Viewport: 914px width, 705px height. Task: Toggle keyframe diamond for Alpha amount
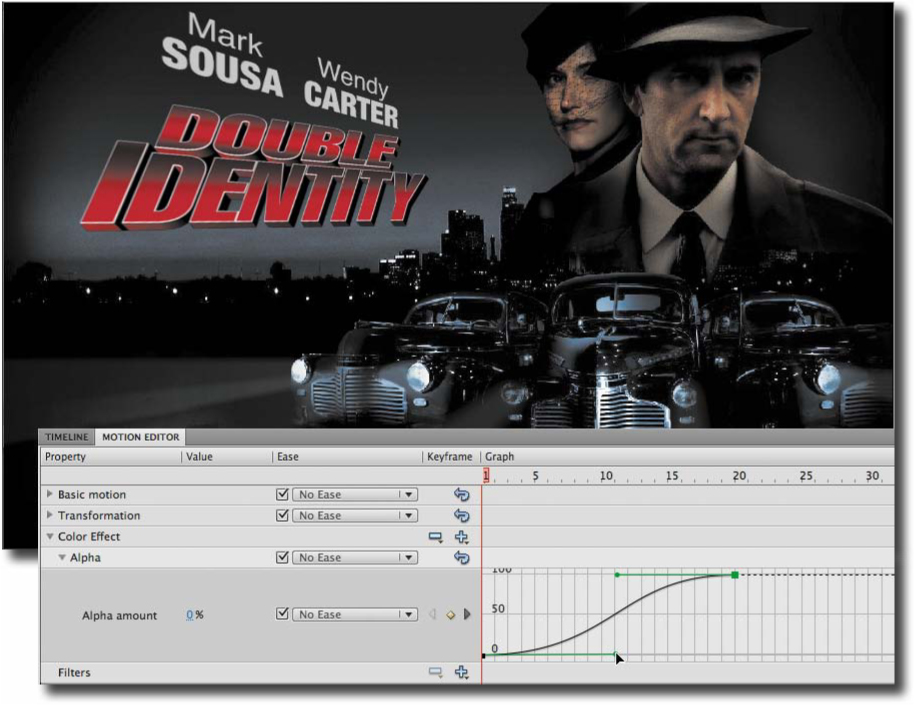click(x=450, y=615)
